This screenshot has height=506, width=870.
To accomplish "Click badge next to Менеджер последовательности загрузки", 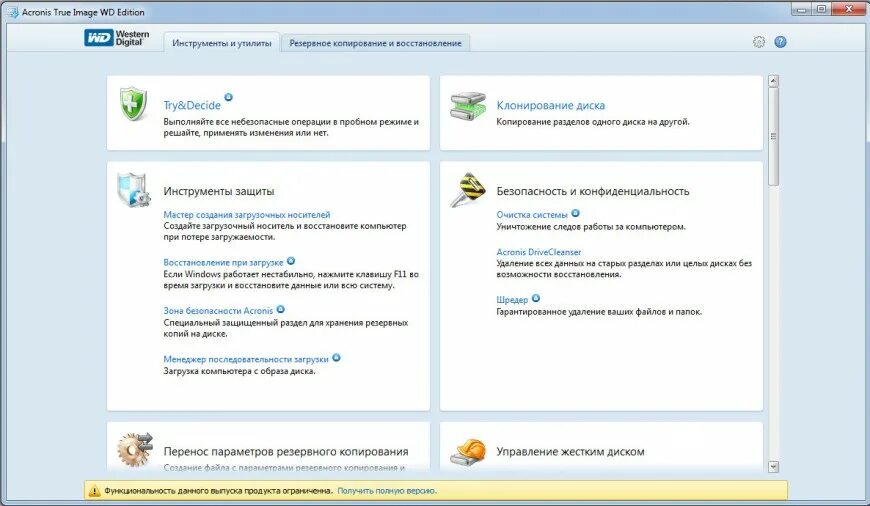I will coord(336,358).
